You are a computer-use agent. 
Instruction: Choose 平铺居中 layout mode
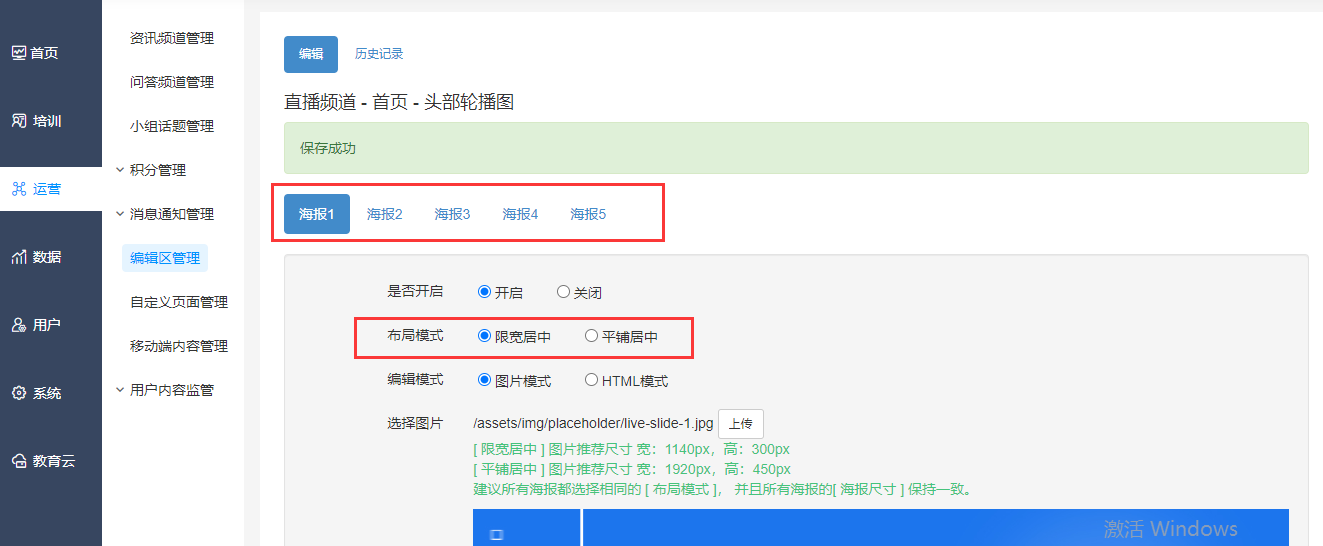coord(591,336)
